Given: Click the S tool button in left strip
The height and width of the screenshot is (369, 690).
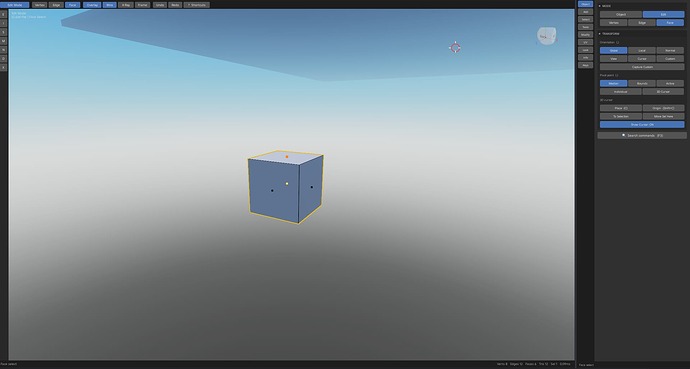Looking at the screenshot, I should click(4, 32).
